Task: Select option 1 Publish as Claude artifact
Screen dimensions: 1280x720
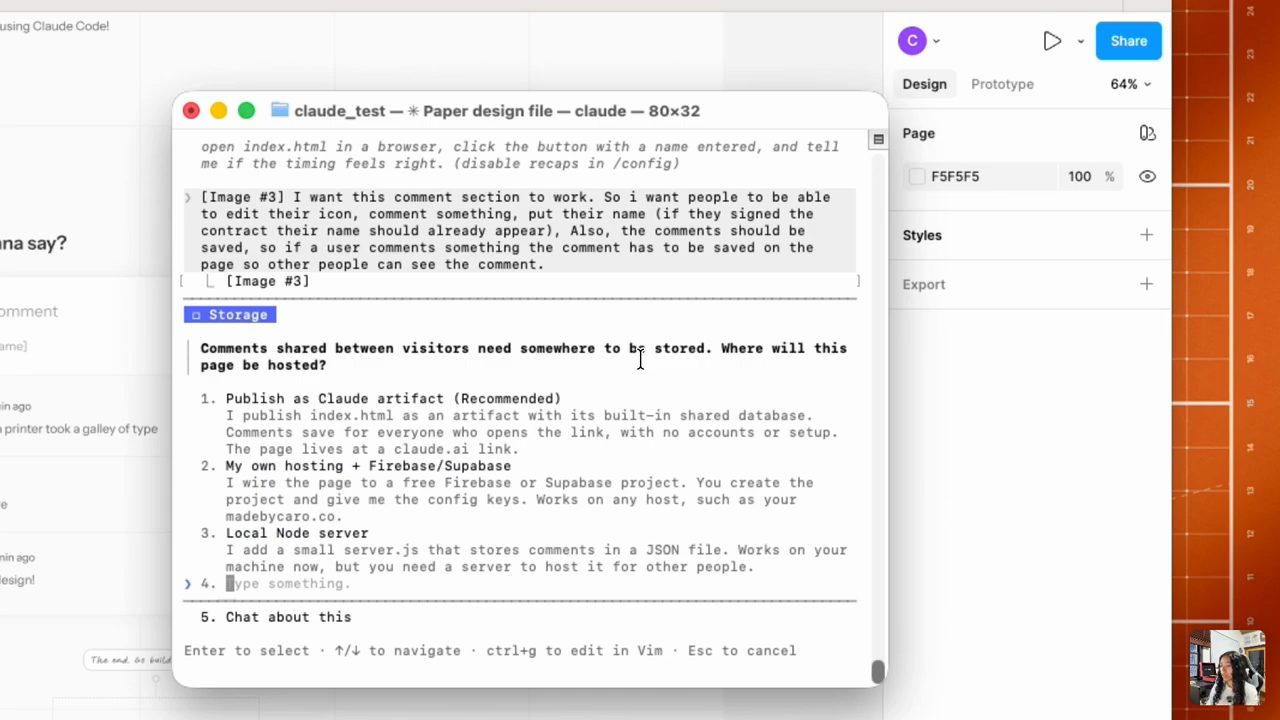Action: point(393,398)
